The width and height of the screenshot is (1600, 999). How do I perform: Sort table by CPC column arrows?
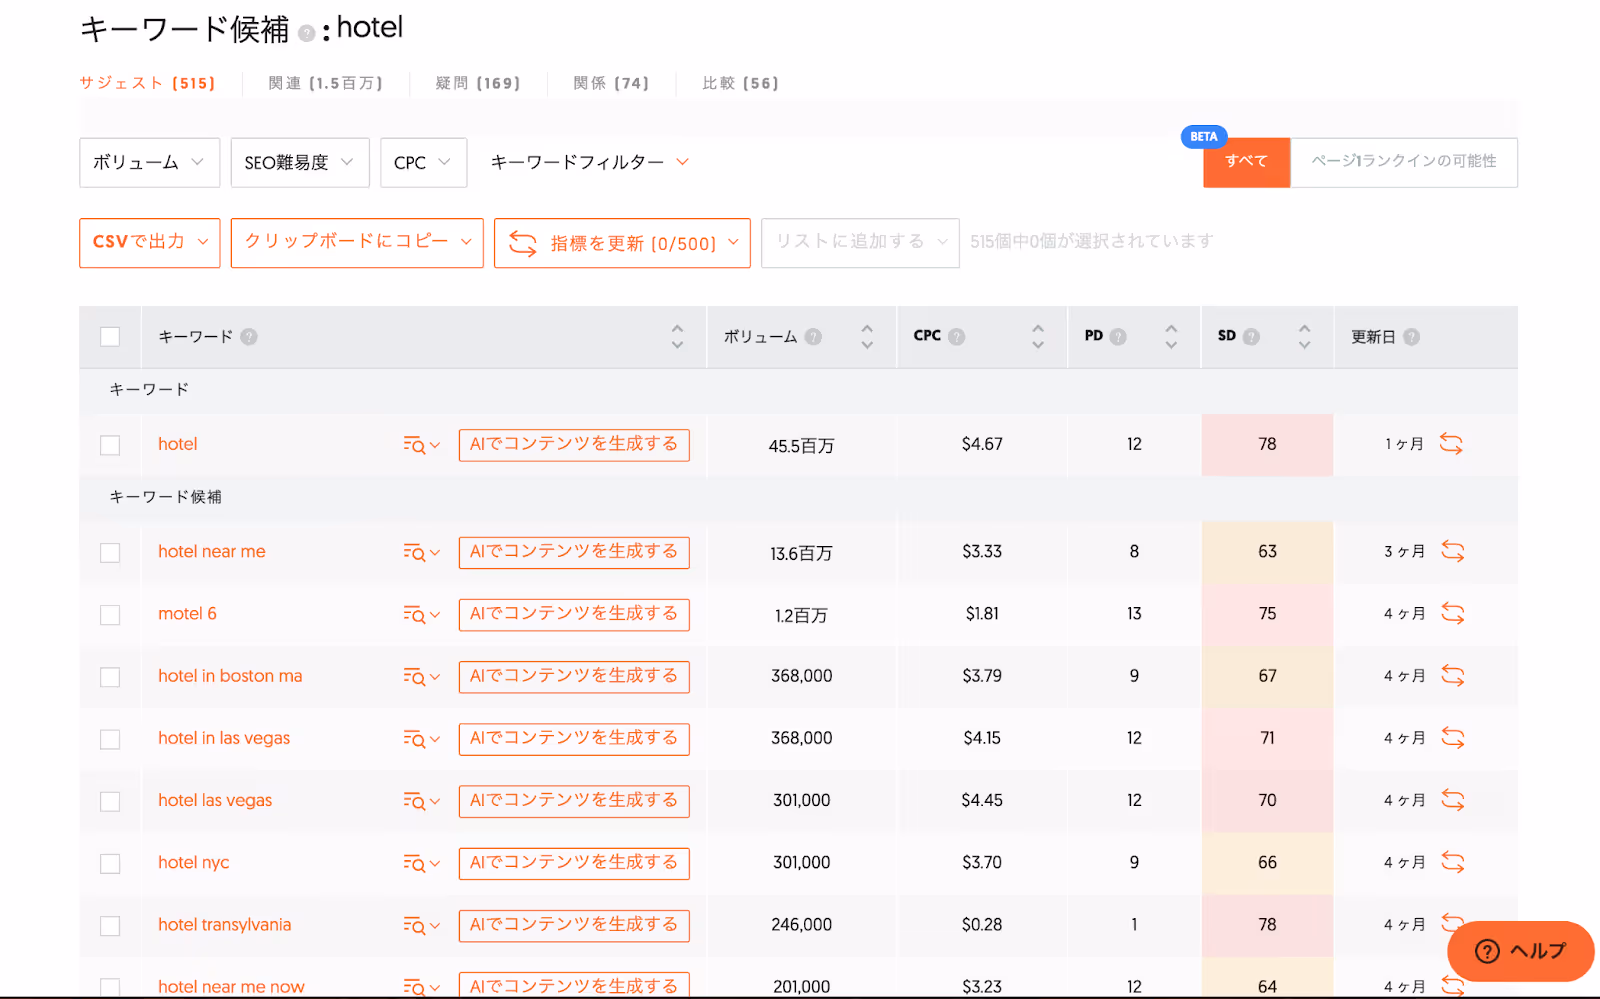coord(1038,336)
